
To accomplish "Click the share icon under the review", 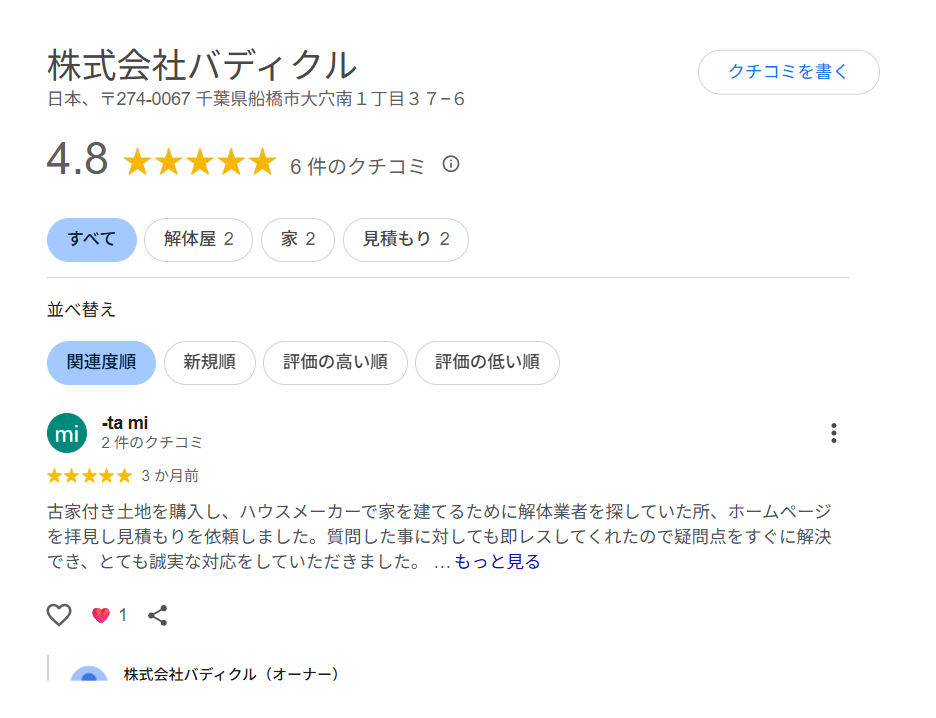I will pos(156,615).
